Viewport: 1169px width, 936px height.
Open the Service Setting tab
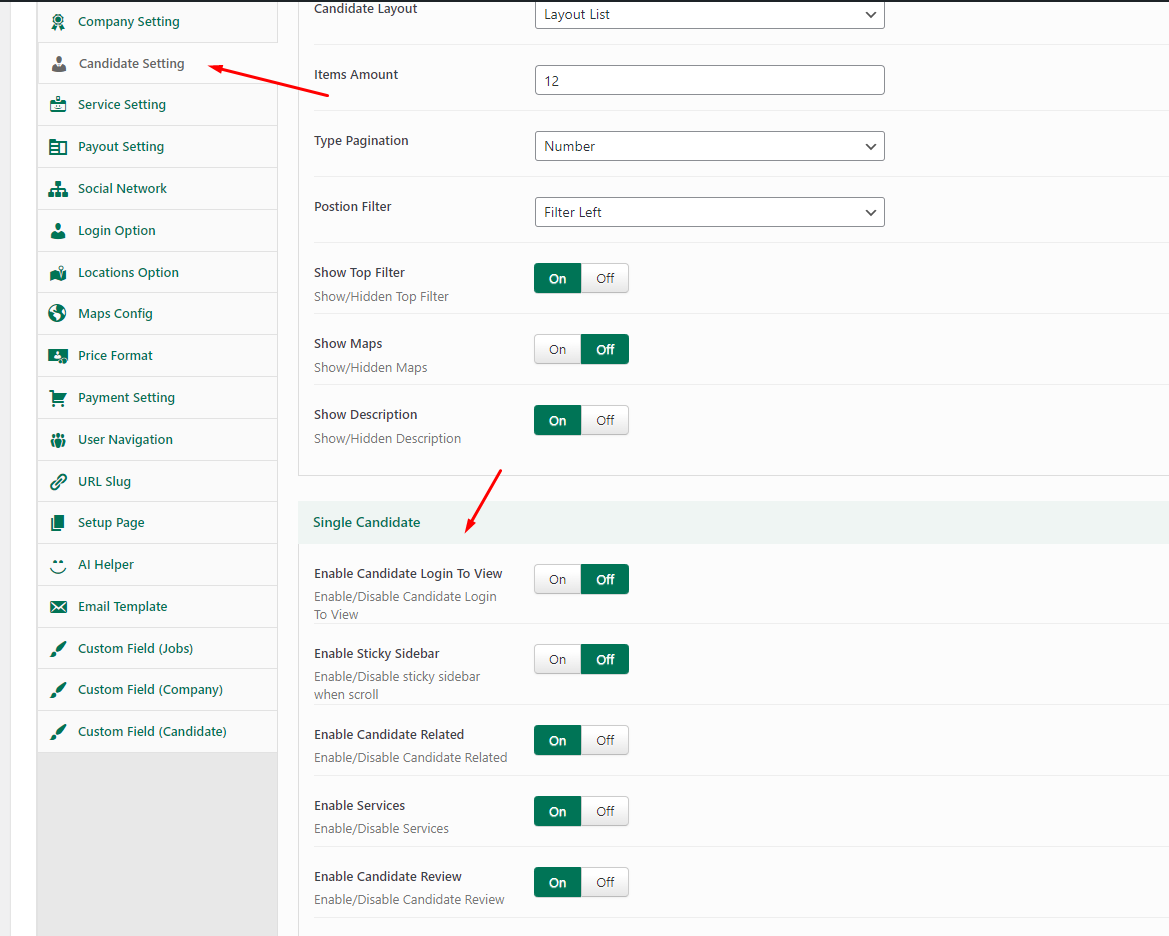pyautogui.click(x=122, y=105)
